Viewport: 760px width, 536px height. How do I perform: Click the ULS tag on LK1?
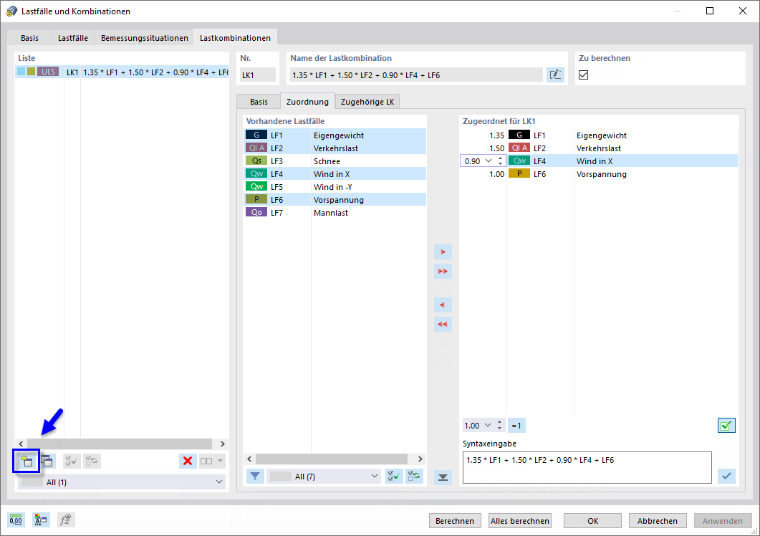pos(48,71)
